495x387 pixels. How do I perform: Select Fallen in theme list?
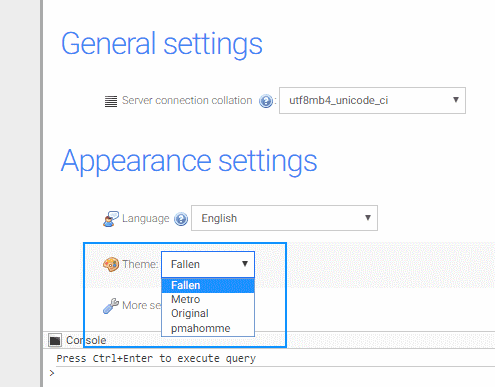coord(208,285)
